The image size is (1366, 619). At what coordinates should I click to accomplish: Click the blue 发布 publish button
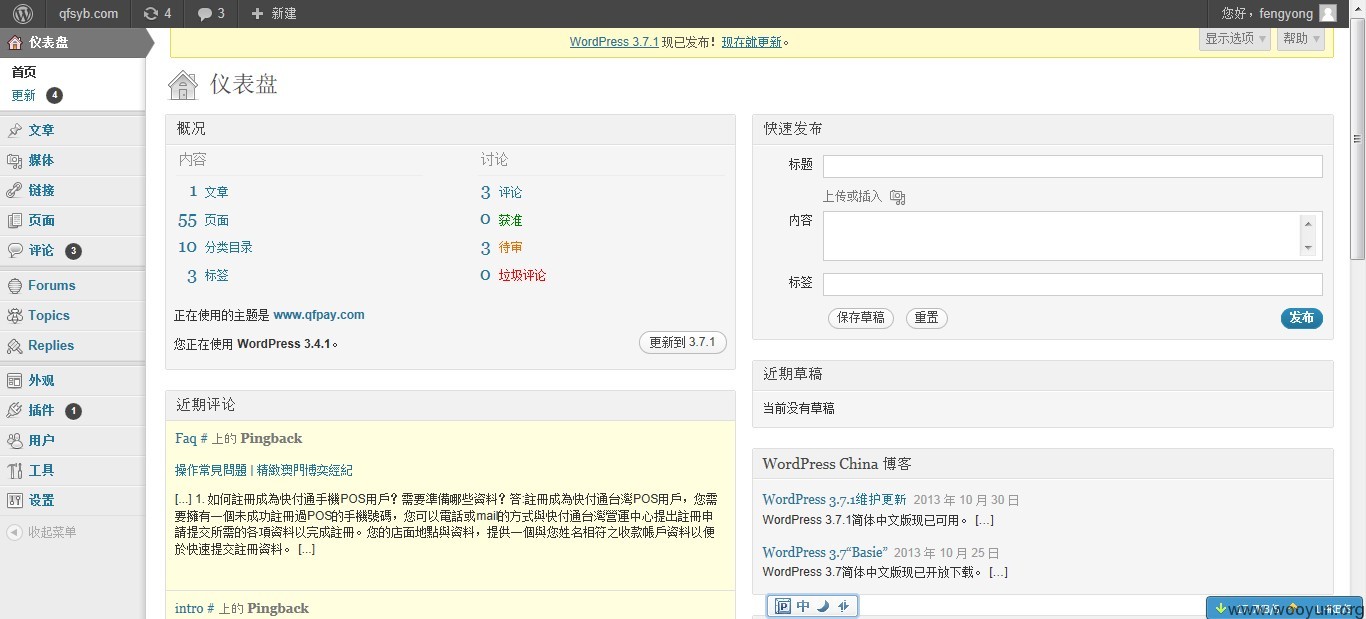pyautogui.click(x=1302, y=318)
